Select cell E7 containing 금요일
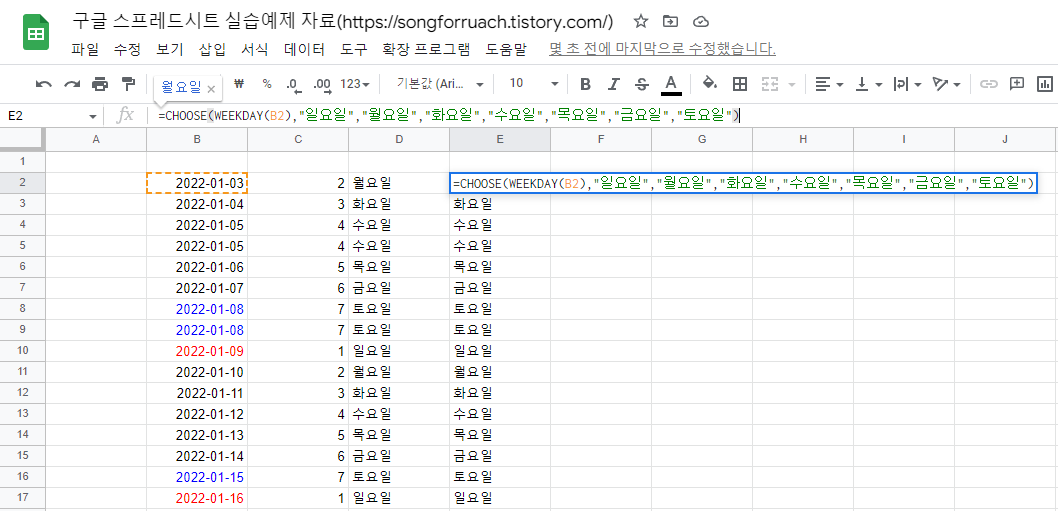This screenshot has height=511, width=1058. (x=500, y=288)
